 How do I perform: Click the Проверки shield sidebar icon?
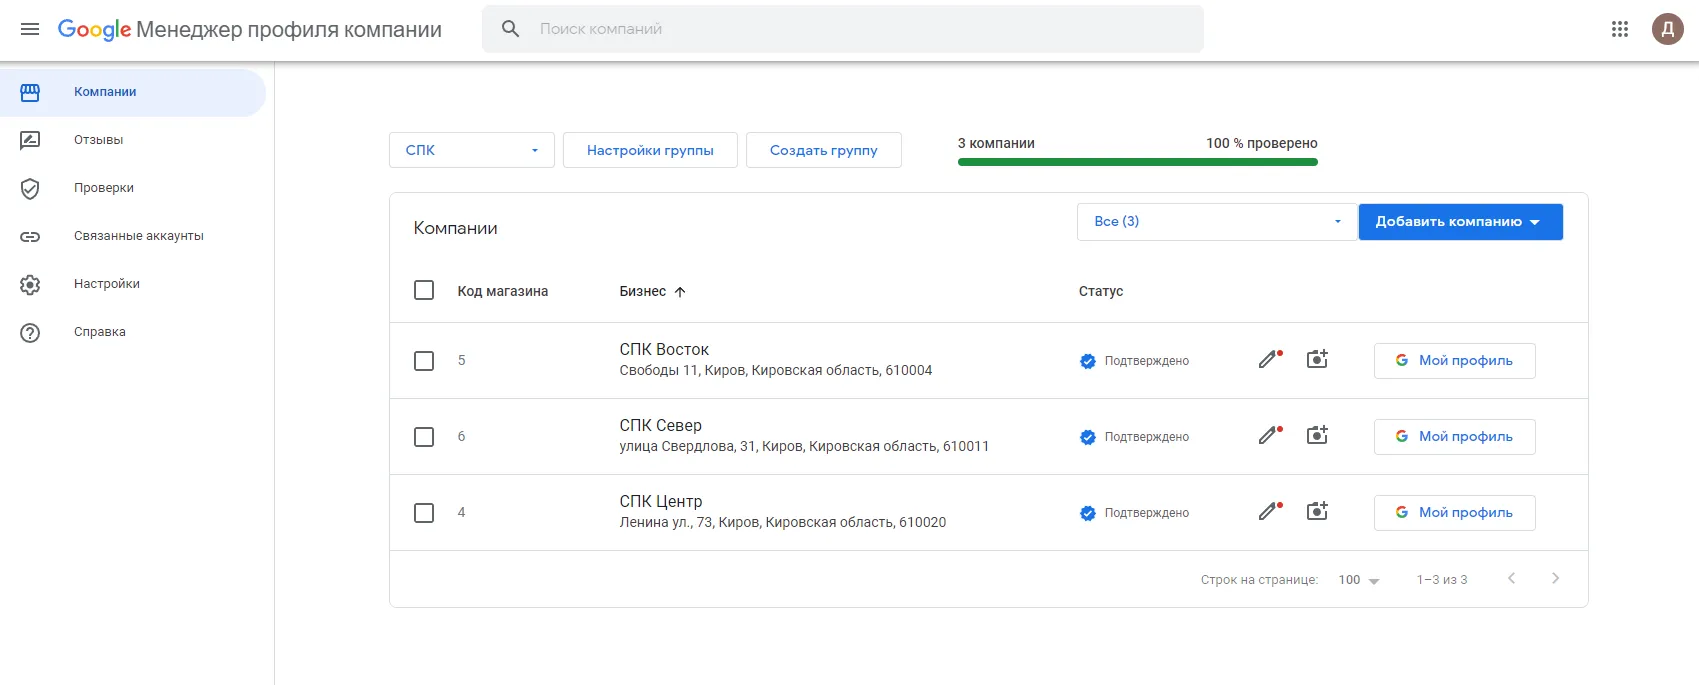click(30, 188)
